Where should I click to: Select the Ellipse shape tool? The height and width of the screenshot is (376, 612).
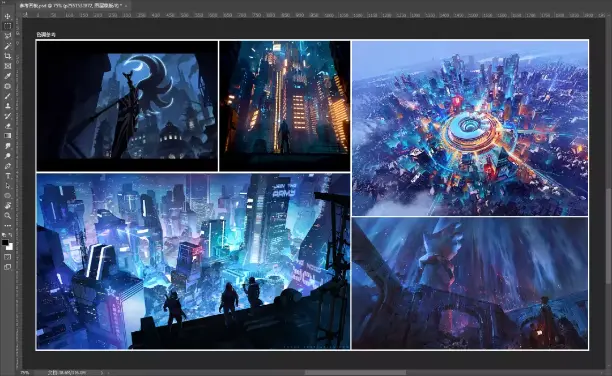(x=7, y=196)
